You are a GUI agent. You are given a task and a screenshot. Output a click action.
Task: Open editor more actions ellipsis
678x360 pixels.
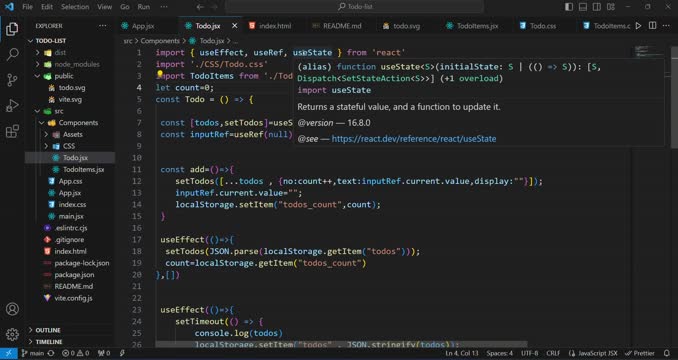point(666,26)
